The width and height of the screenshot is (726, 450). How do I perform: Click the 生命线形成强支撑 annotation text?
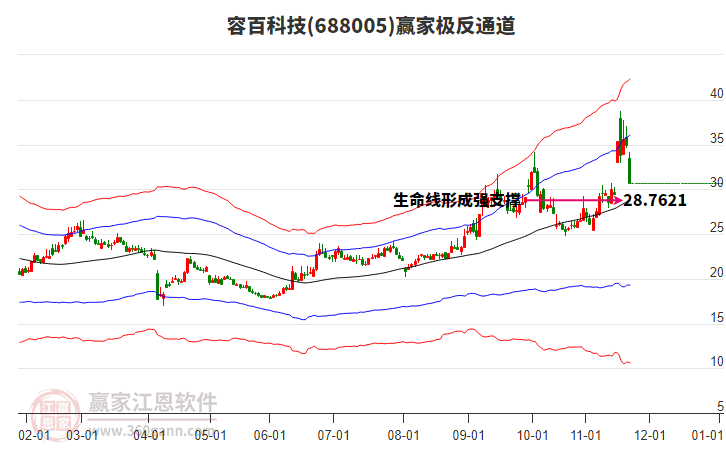click(457, 200)
